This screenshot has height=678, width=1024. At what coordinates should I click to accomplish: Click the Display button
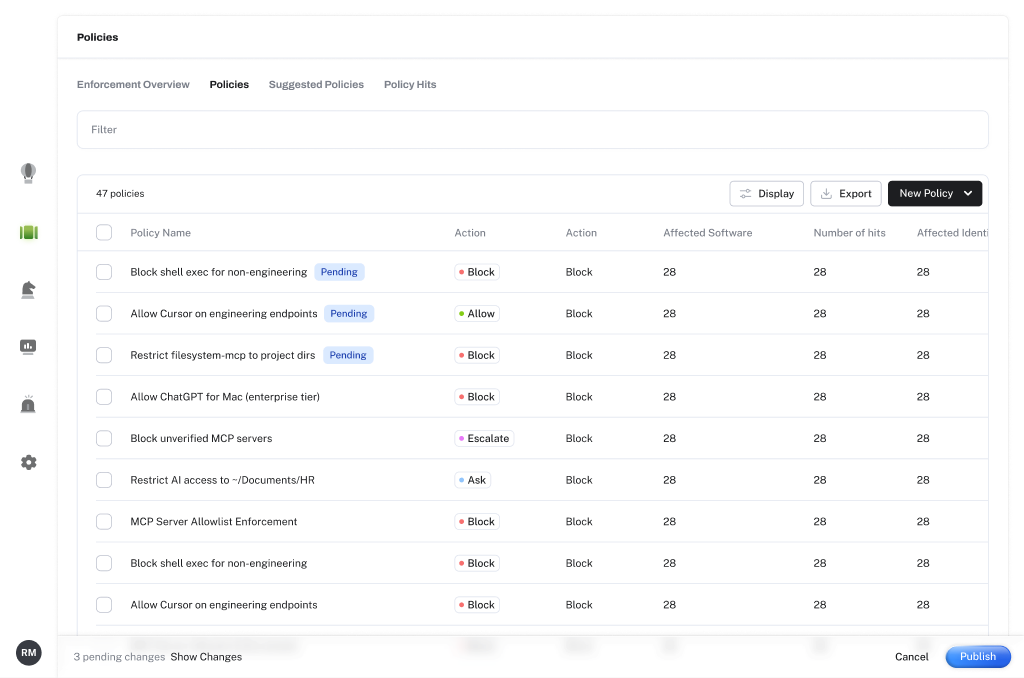(x=766, y=193)
